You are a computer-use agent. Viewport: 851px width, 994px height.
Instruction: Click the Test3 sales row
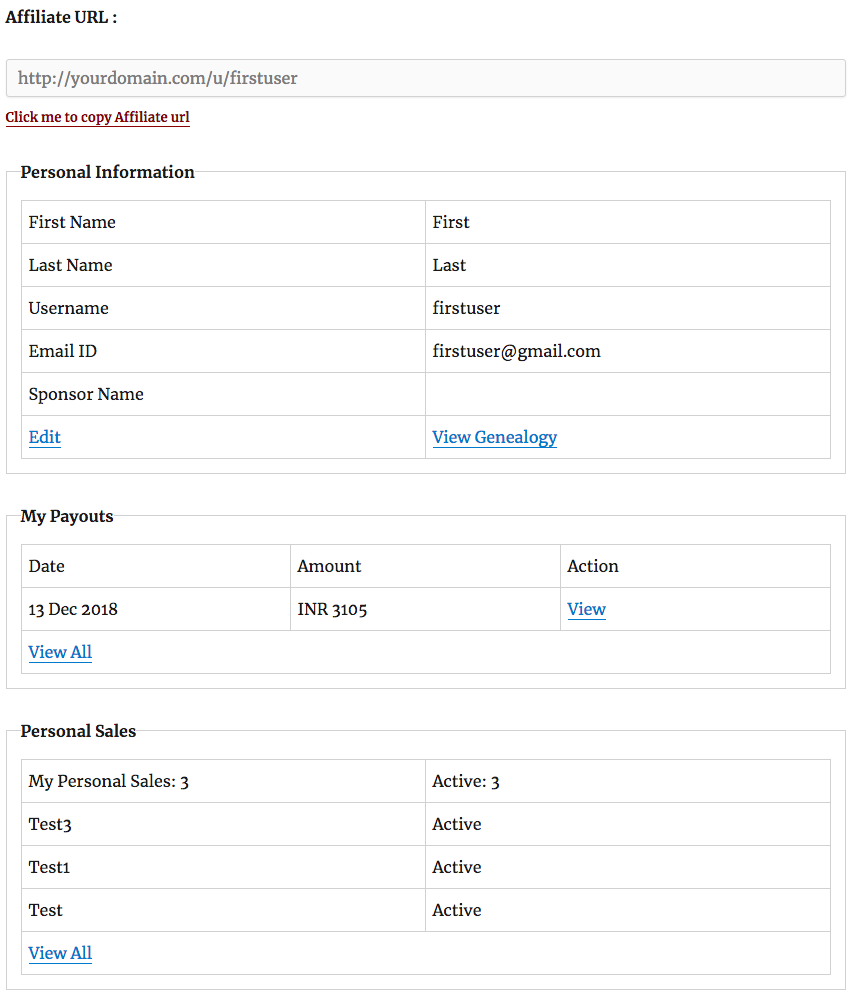click(426, 824)
